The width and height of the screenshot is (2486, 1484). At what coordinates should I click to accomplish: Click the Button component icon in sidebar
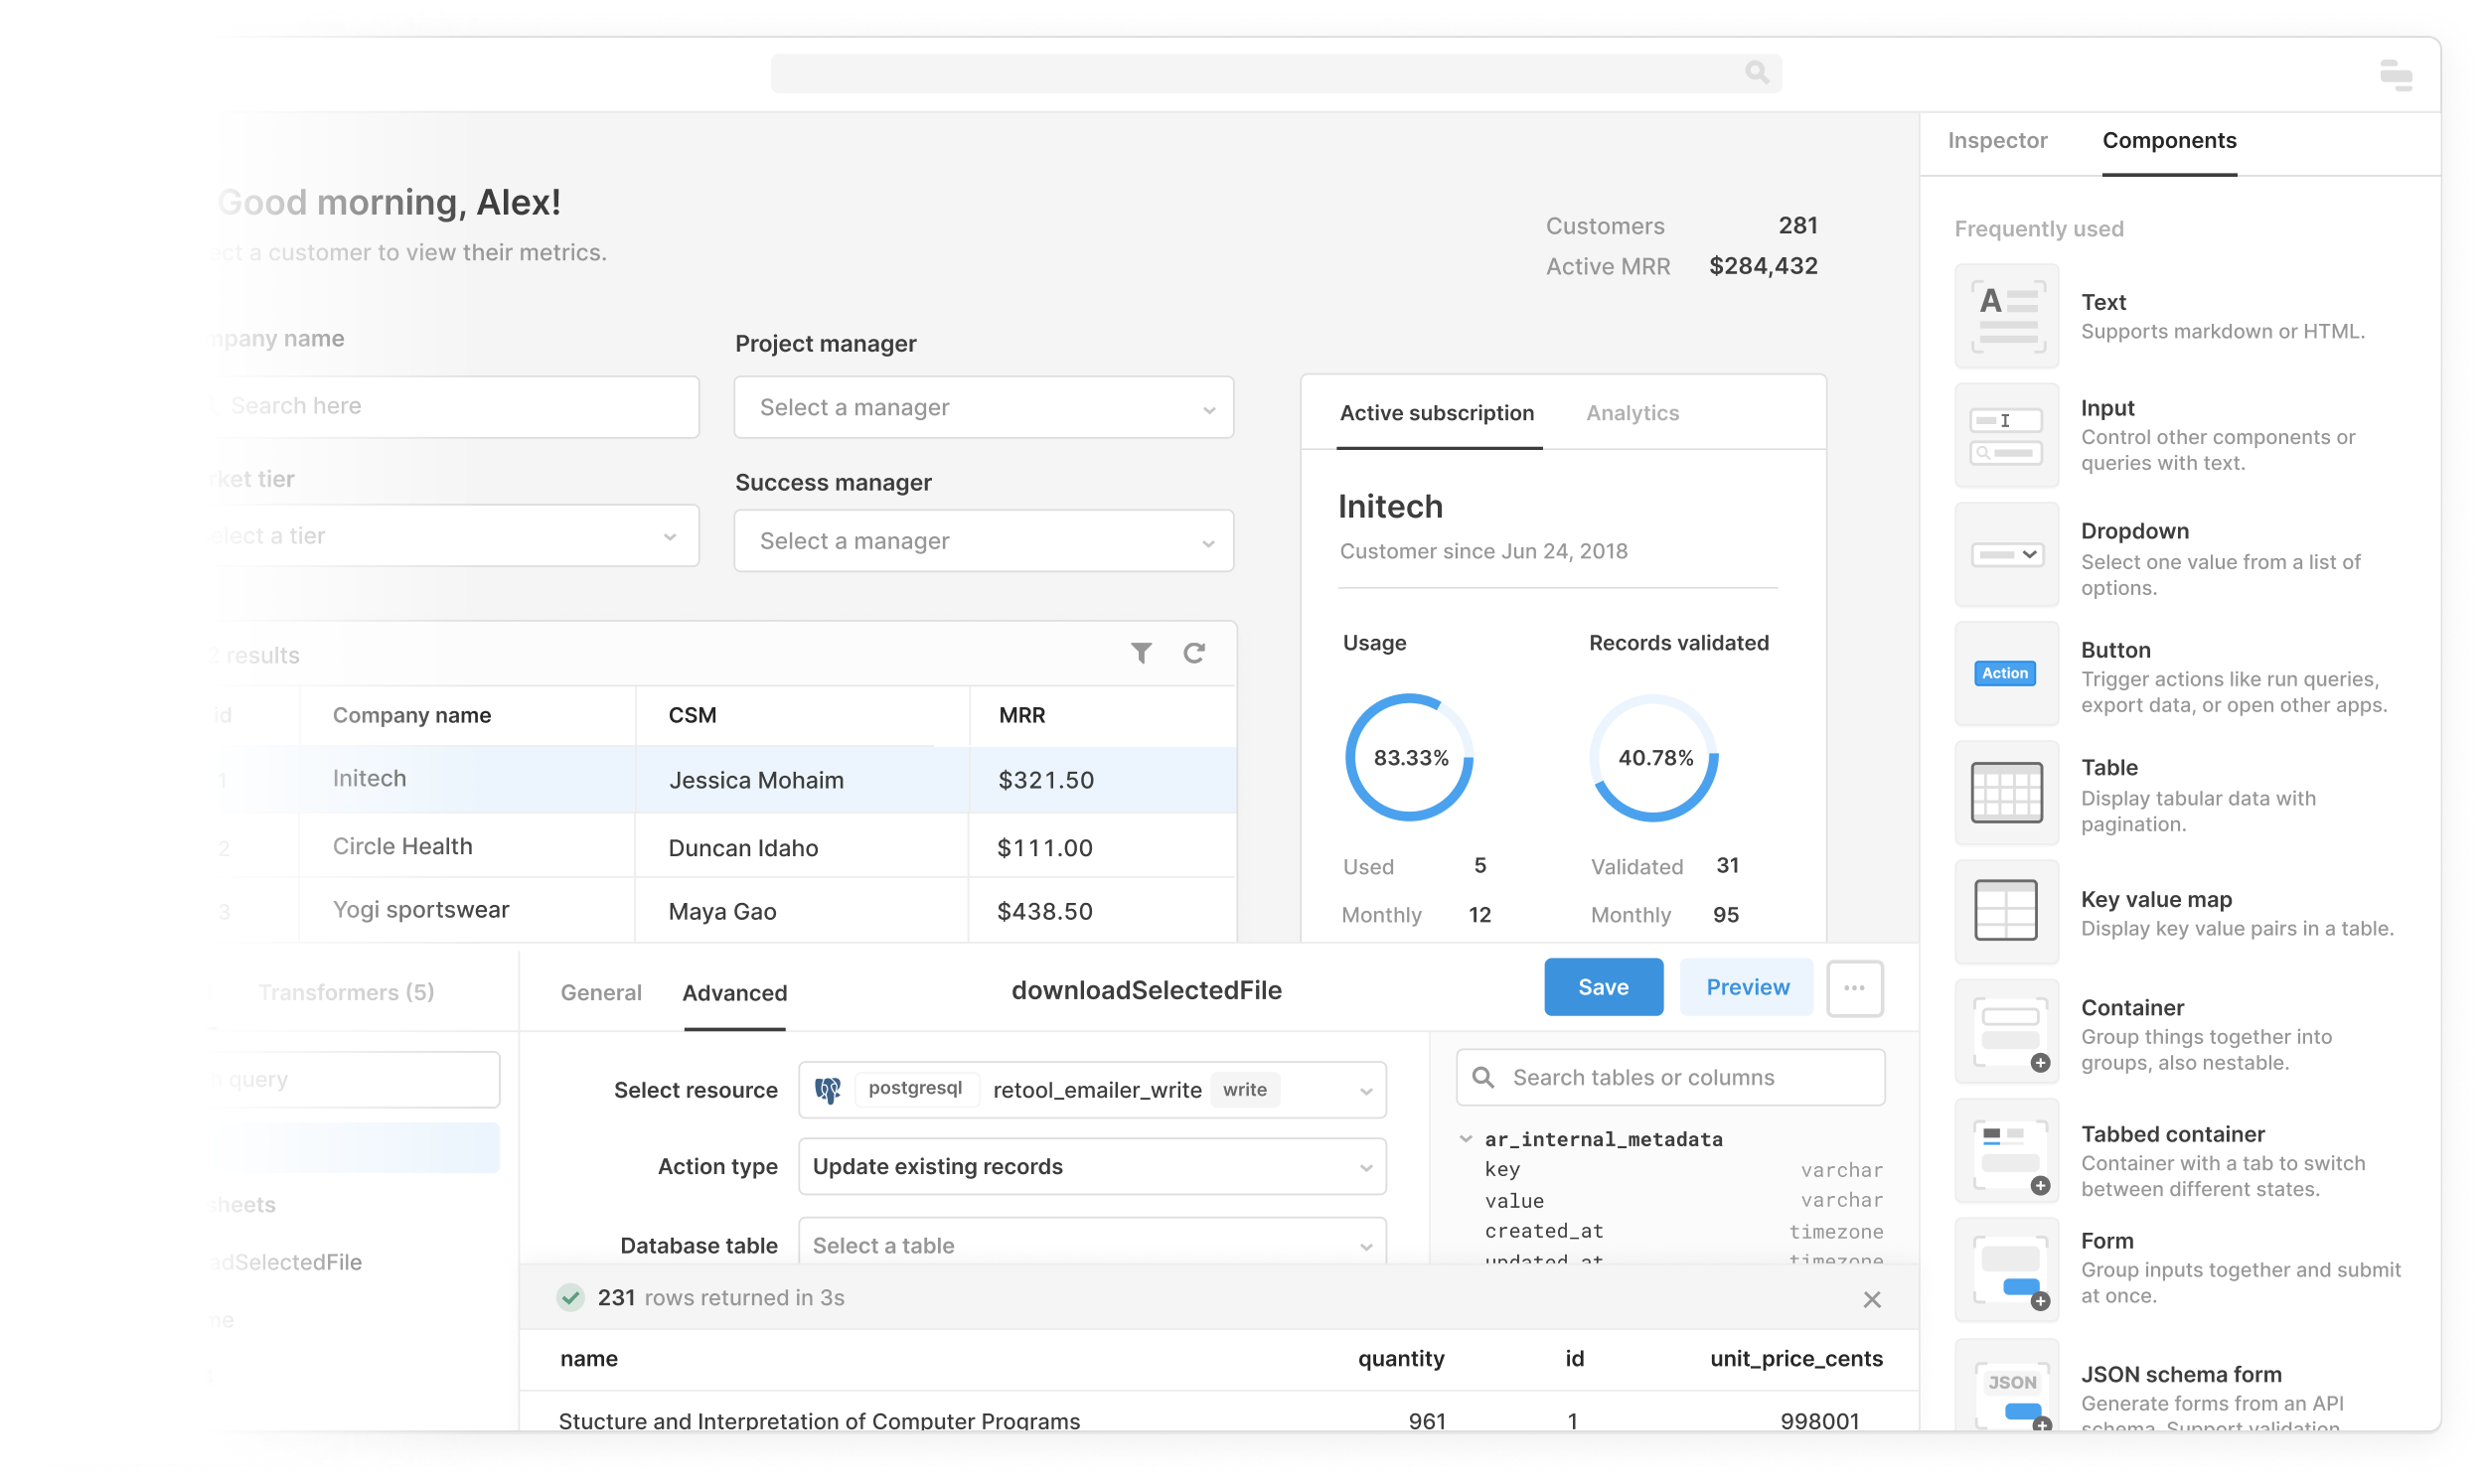2004,674
